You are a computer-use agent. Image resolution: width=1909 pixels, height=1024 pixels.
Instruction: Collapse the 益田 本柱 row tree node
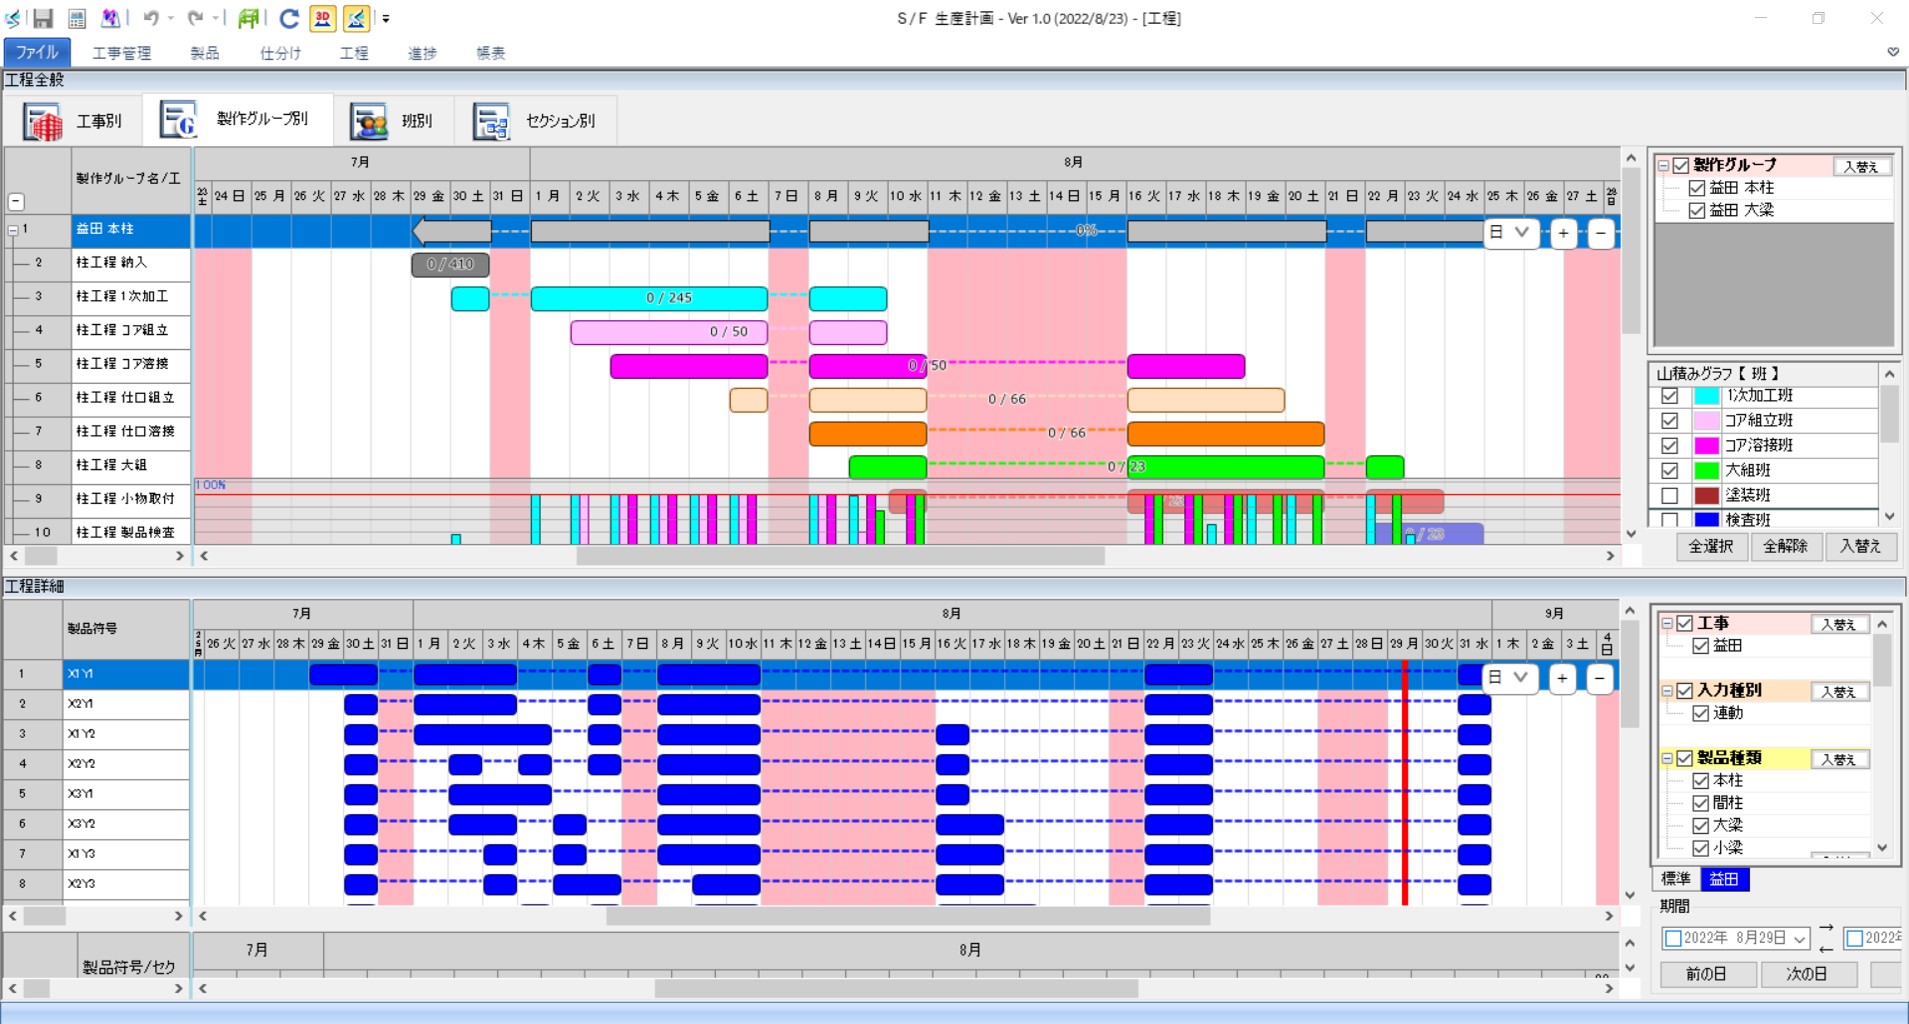13,230
